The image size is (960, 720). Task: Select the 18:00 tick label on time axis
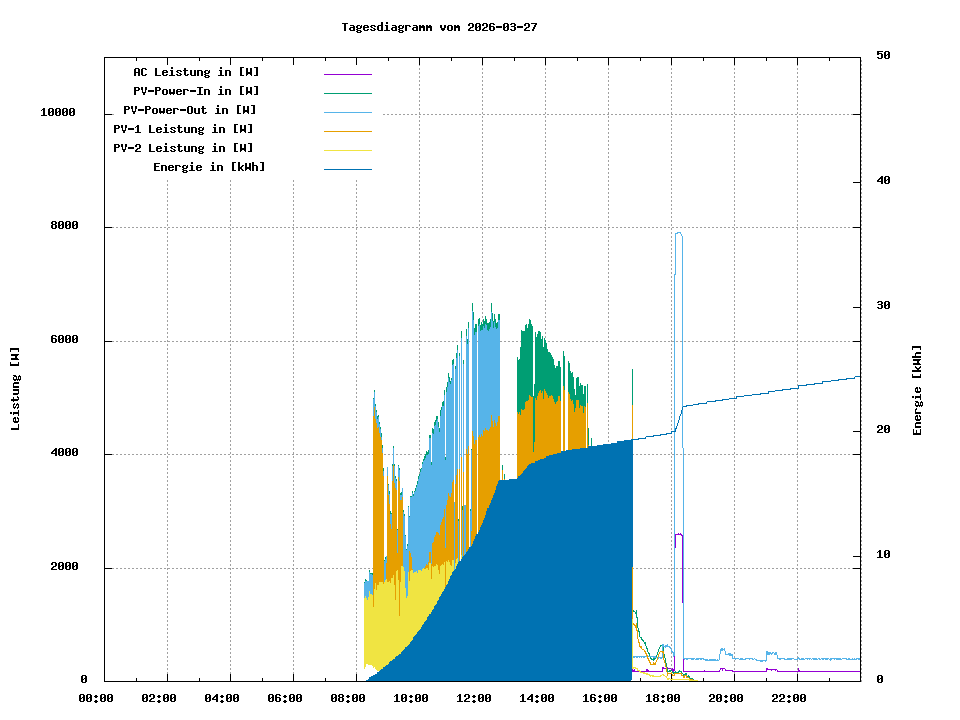(x=663, y=698)
